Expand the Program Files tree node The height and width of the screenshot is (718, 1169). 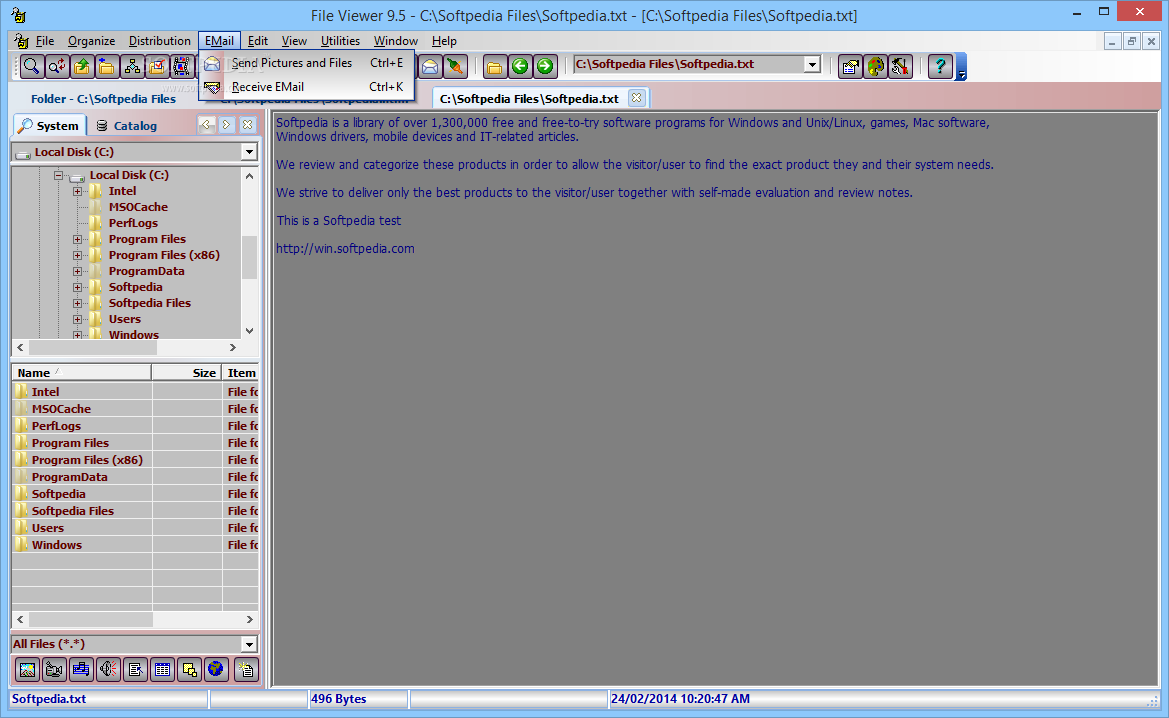point(77,239)
